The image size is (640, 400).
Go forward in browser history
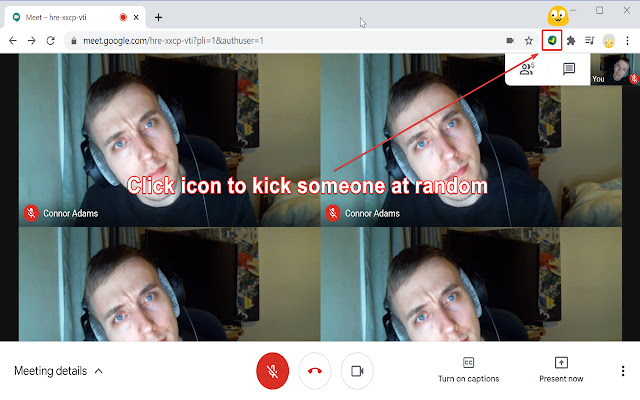[x=31, y=41]
